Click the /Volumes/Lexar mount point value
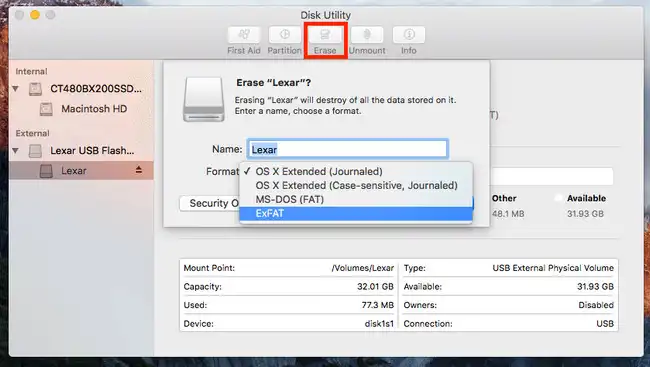 click(x=362, y=268)
